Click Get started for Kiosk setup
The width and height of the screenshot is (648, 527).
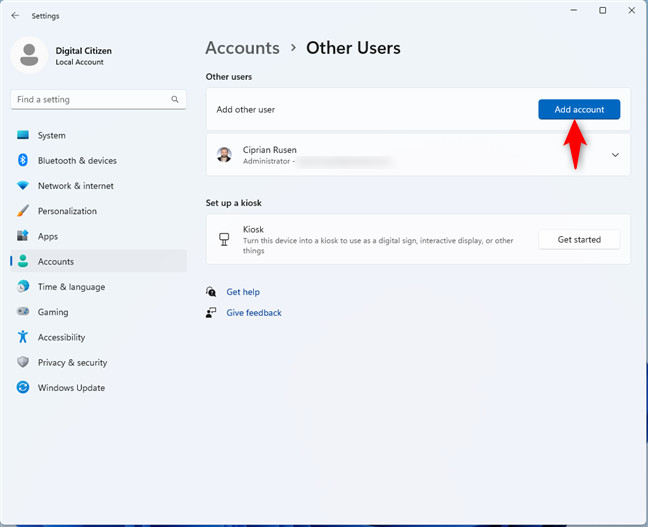pos(578,240)
